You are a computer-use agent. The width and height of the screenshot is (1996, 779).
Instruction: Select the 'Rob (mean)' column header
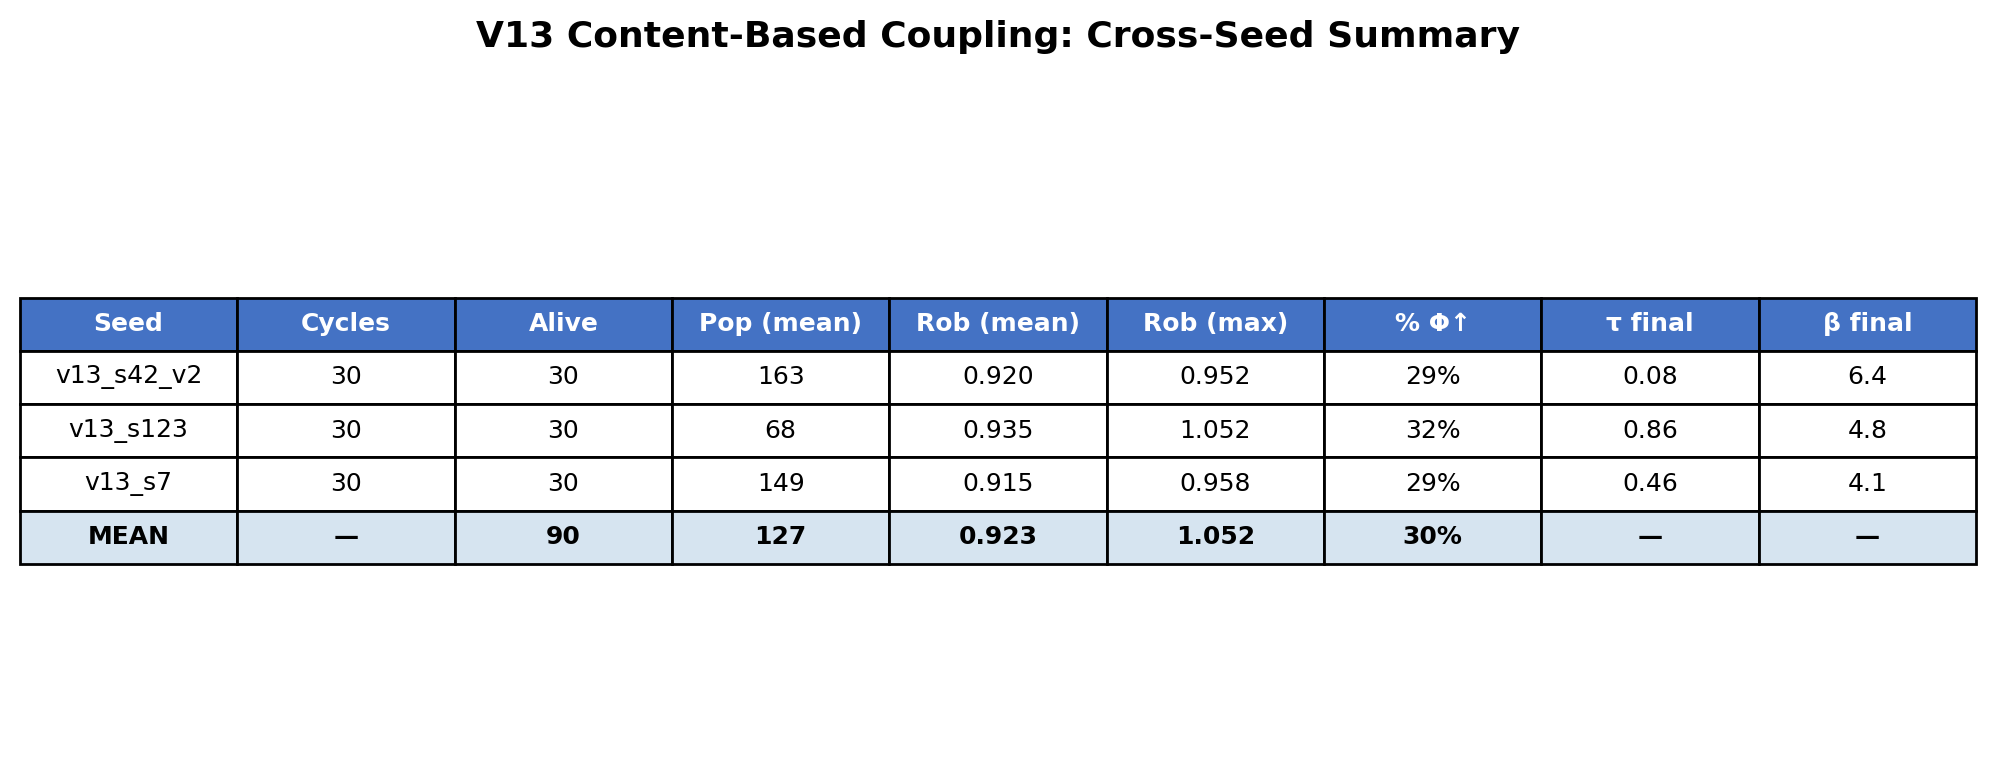(x=997, y=324)
